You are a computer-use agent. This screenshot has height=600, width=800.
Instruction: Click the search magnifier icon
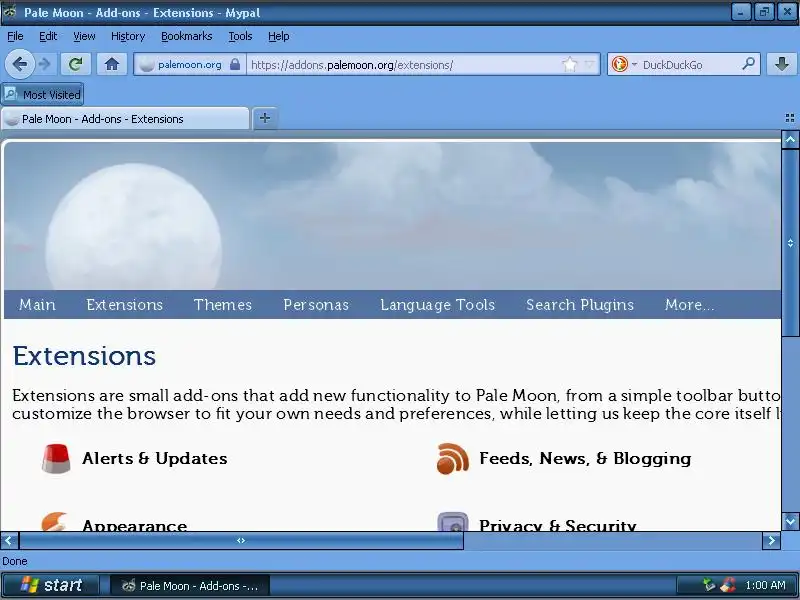tap(748, 64)
